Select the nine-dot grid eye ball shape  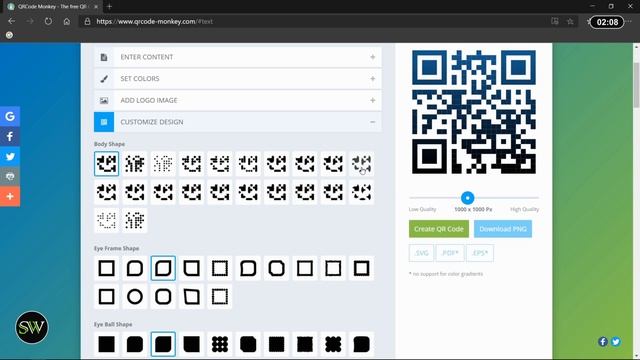(220, 344)
